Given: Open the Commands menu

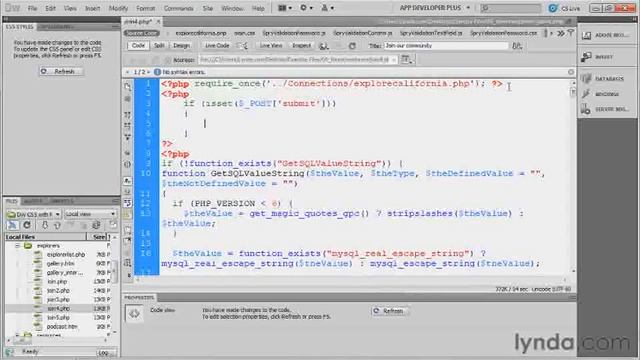Looking at the screenshot, I should (x=178, y=8).
